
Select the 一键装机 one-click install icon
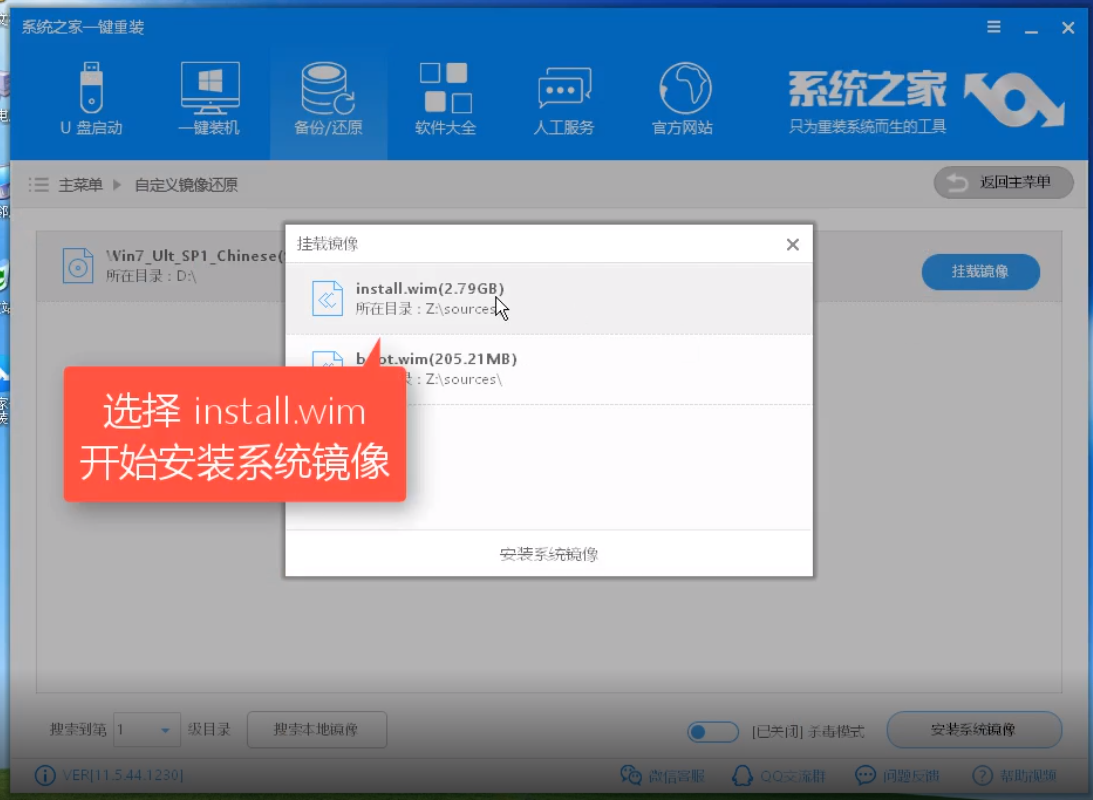point(209,99)
